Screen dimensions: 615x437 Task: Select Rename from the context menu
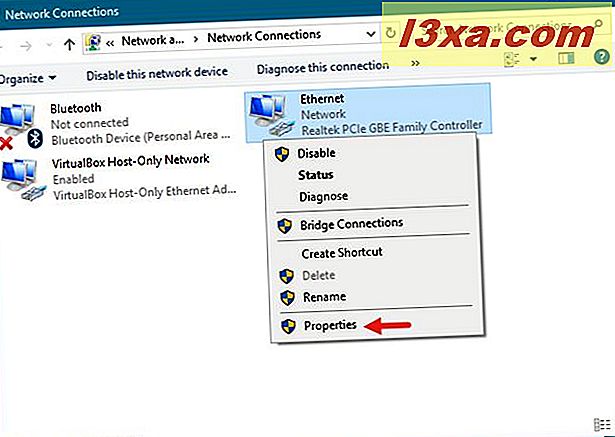click(324, 297)
